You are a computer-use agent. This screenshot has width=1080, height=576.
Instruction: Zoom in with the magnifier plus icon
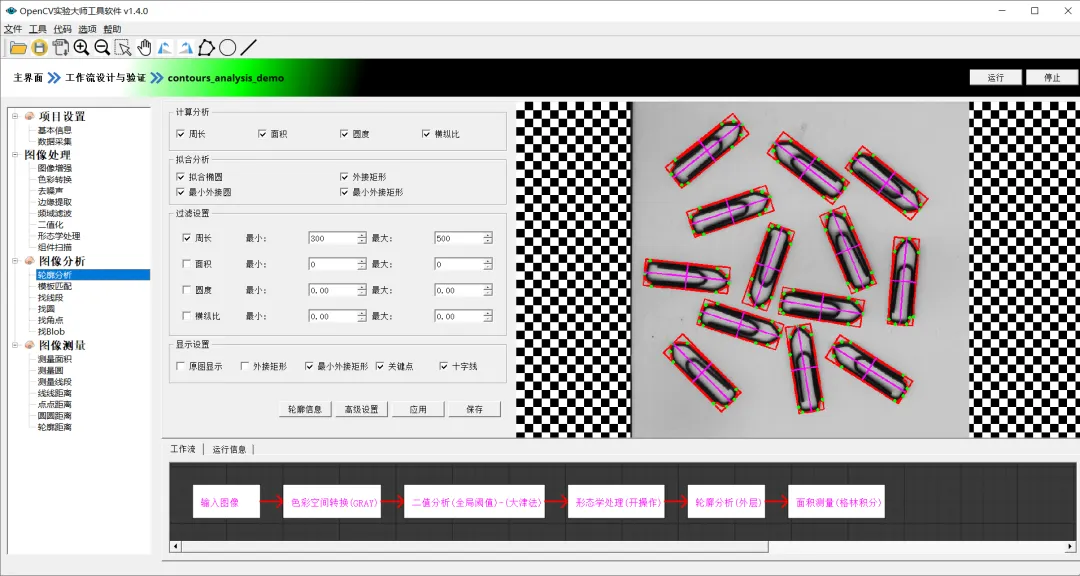81,48
